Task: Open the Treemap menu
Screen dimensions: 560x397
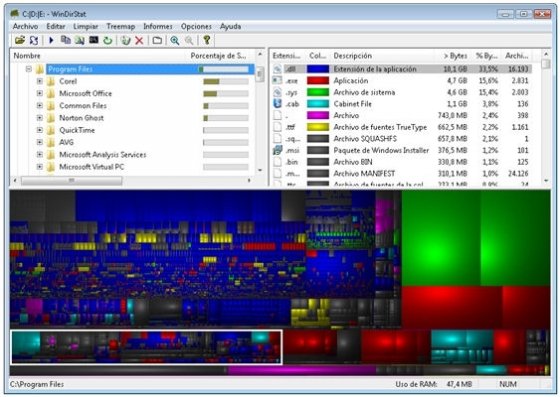Action: coord(120,26)
